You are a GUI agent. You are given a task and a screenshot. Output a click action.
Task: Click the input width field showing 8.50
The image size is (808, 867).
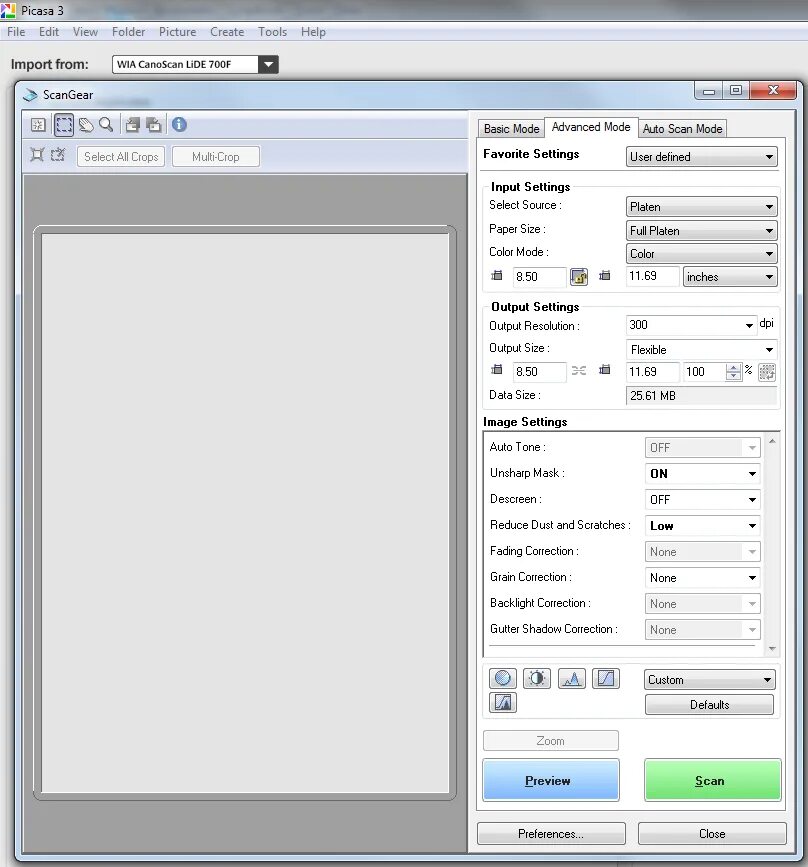[x=539, y=276]
